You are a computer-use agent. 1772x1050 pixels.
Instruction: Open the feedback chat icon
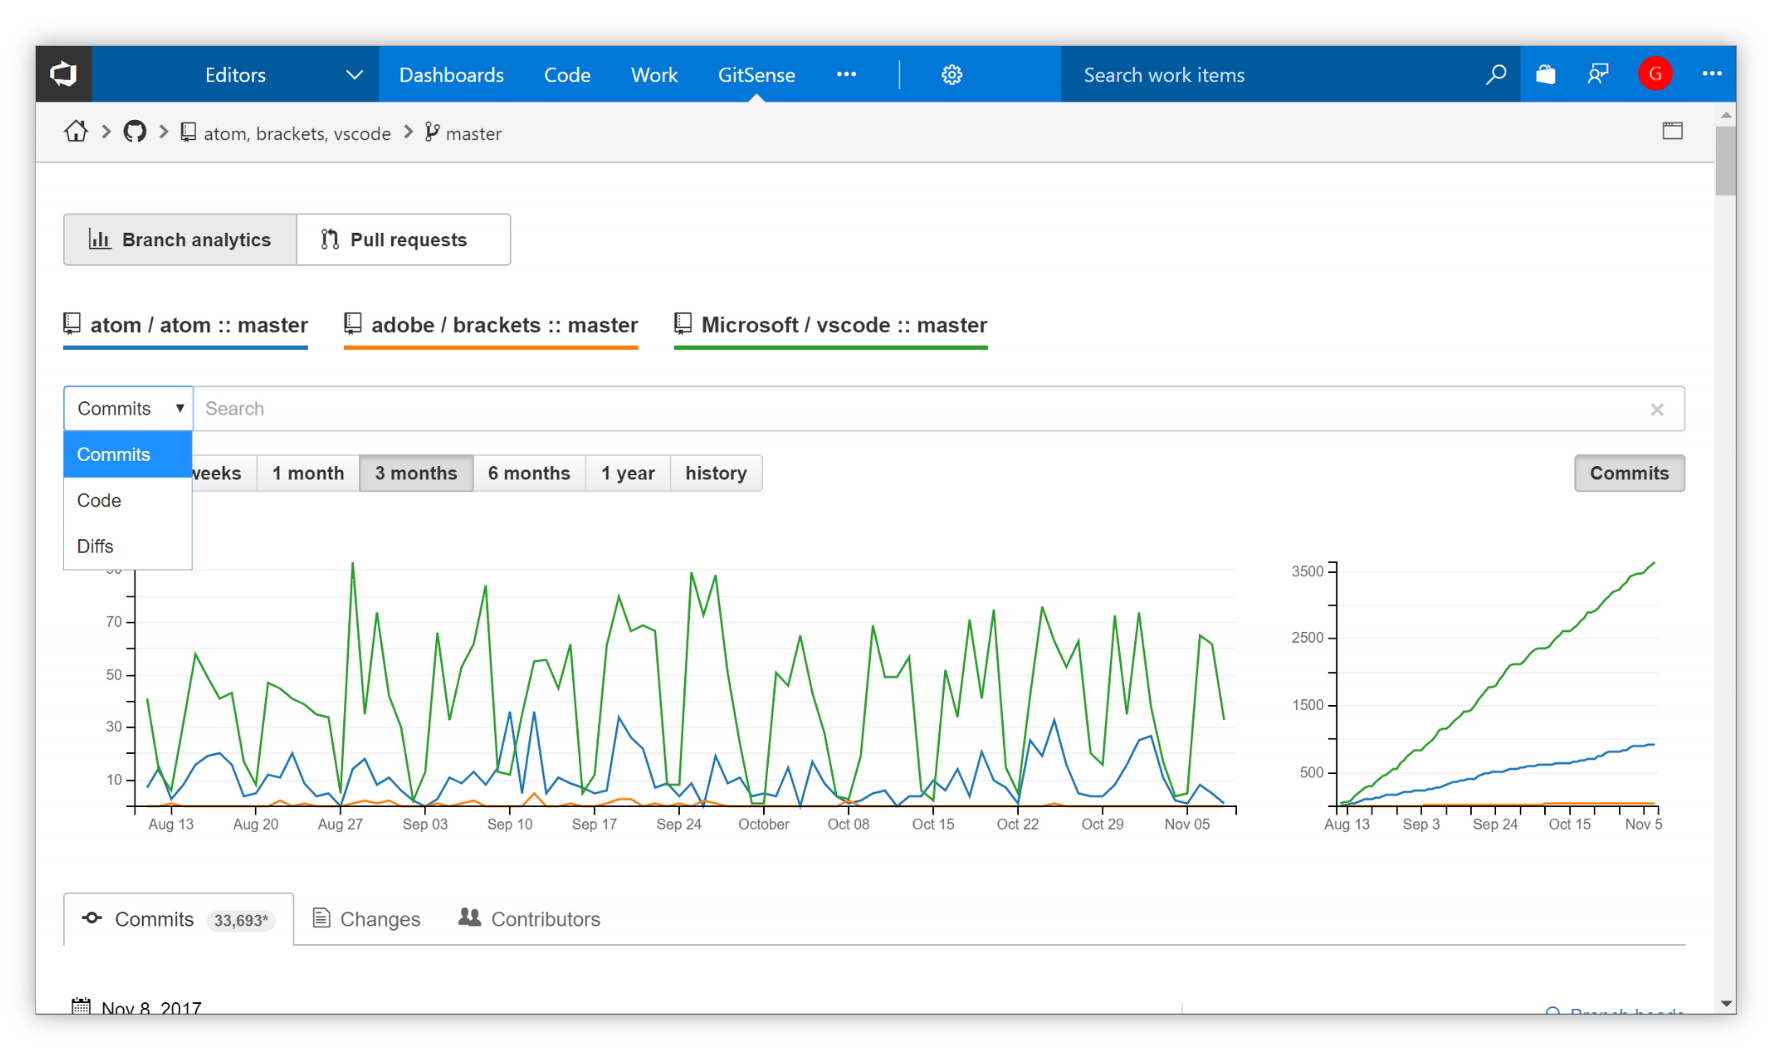coord(1598,75)
